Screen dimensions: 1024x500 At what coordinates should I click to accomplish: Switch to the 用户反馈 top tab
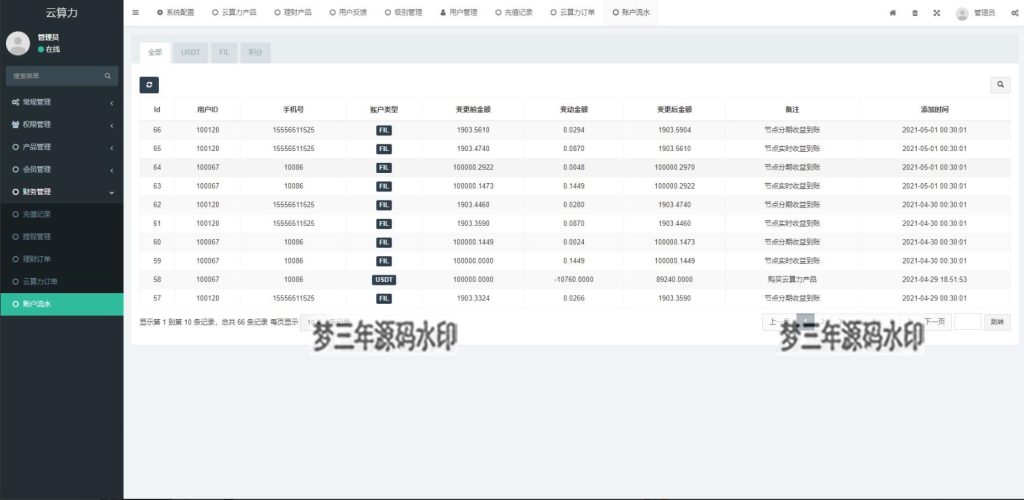point(348,12)
